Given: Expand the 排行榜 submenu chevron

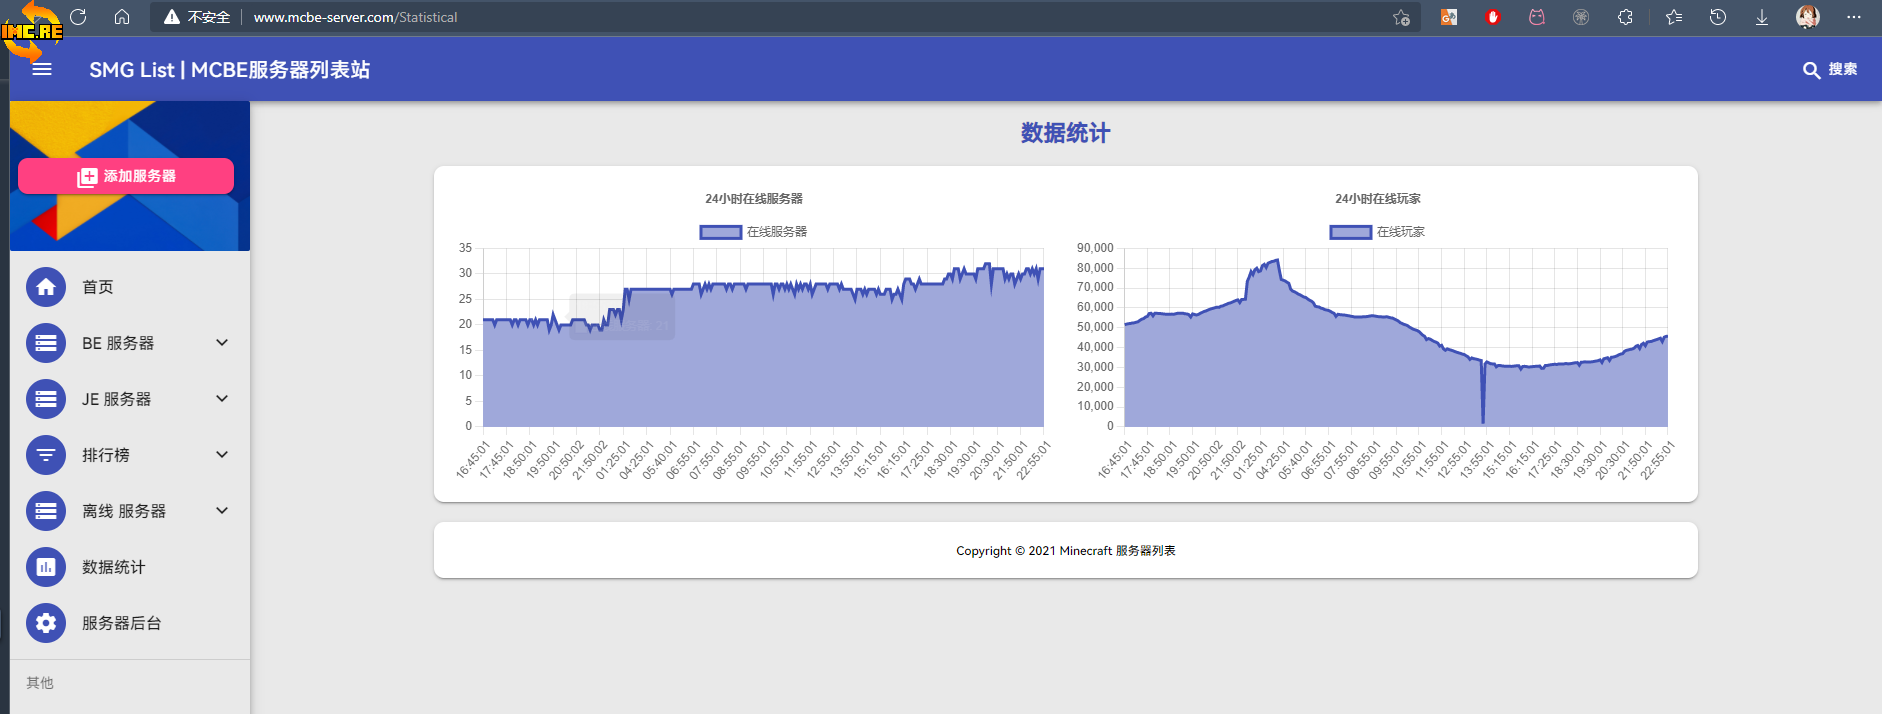Looking at the screenshot, I should click(x=222, y=455).
